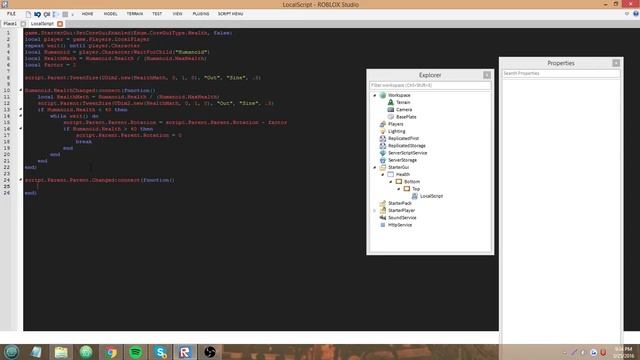Image resolution: width=640 pixels, height=360 pixels.
Task: Collapse code fold arrow at line 10
Action: coord(20,90)
